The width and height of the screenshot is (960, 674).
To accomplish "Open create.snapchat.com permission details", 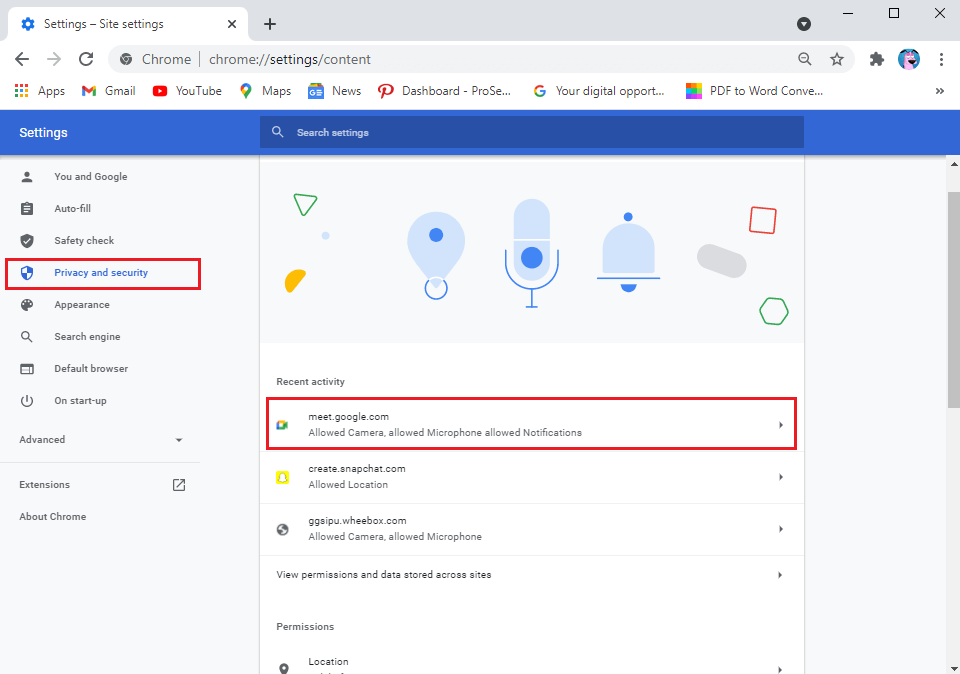I will 531,477.
